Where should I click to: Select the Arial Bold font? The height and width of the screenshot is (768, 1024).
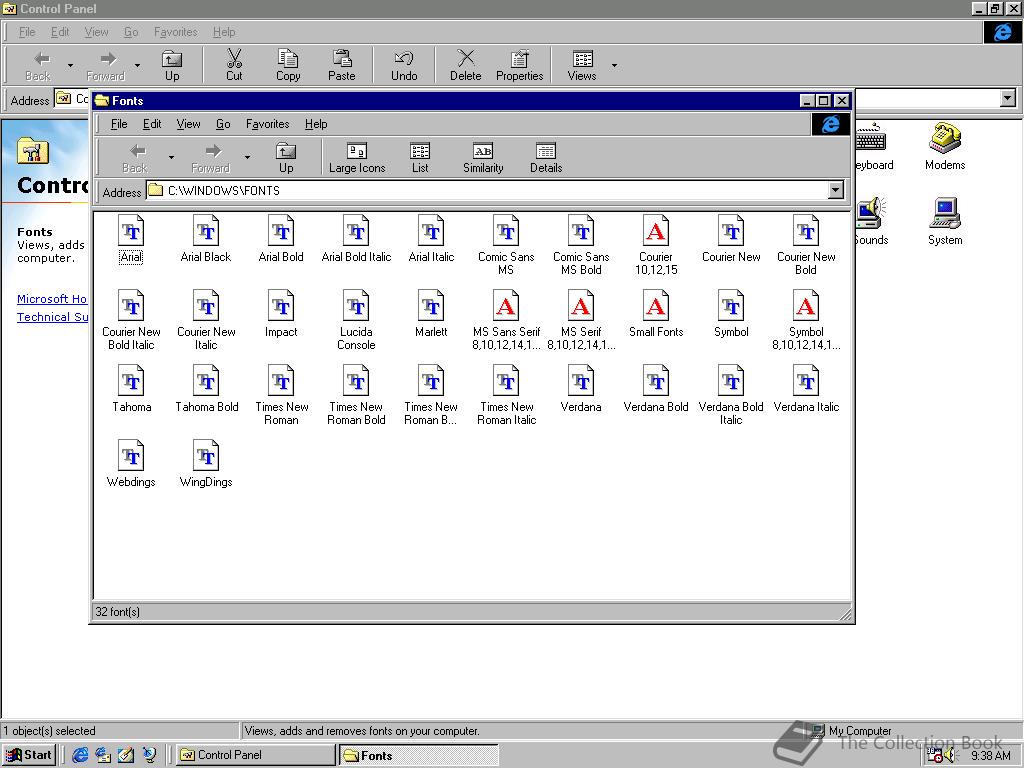pyautogui.click(x=281, y=239)
